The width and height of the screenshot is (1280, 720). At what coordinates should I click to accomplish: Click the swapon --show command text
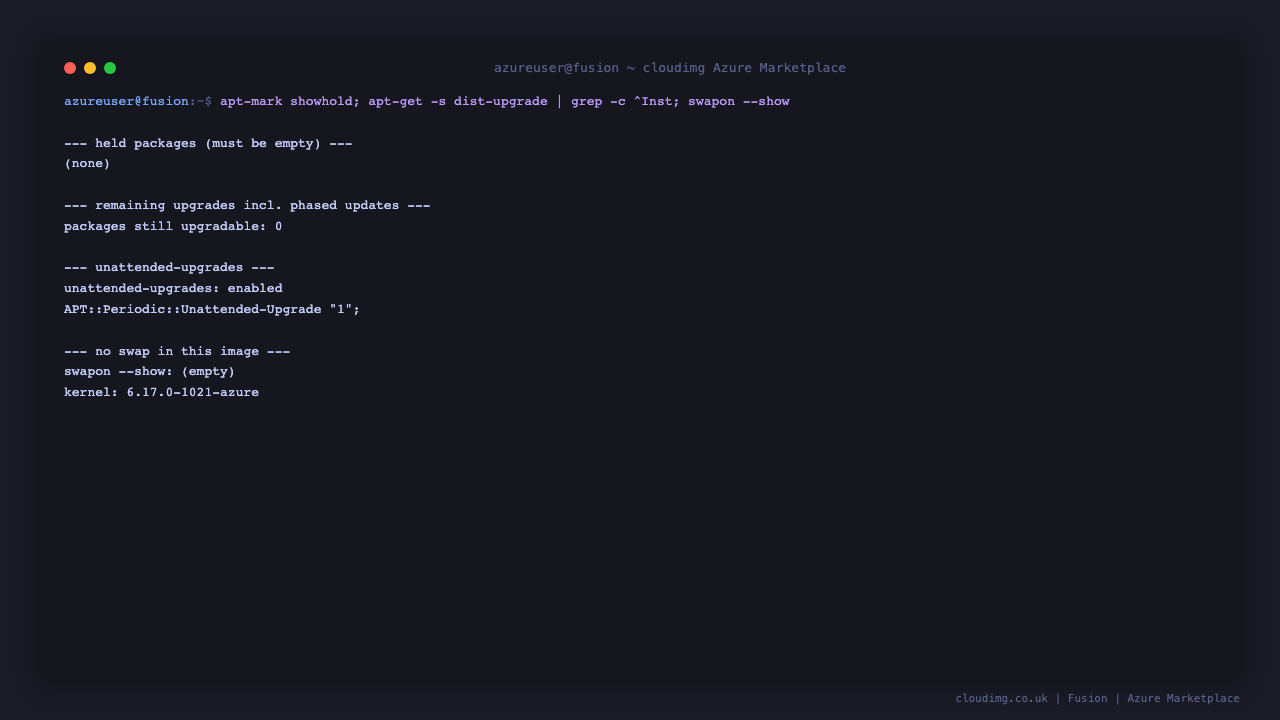(739, 101)
